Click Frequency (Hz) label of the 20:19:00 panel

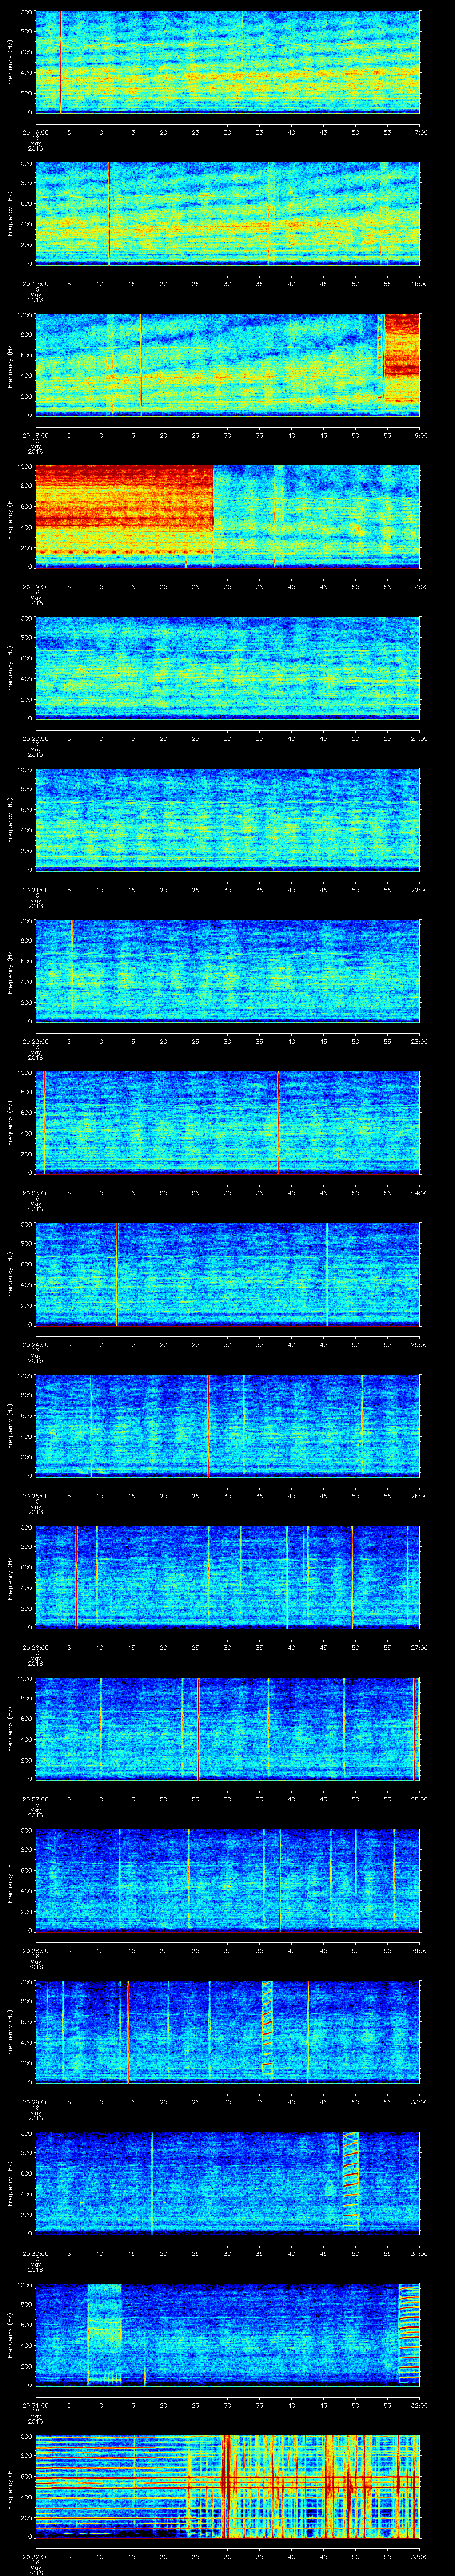[10, 516]
